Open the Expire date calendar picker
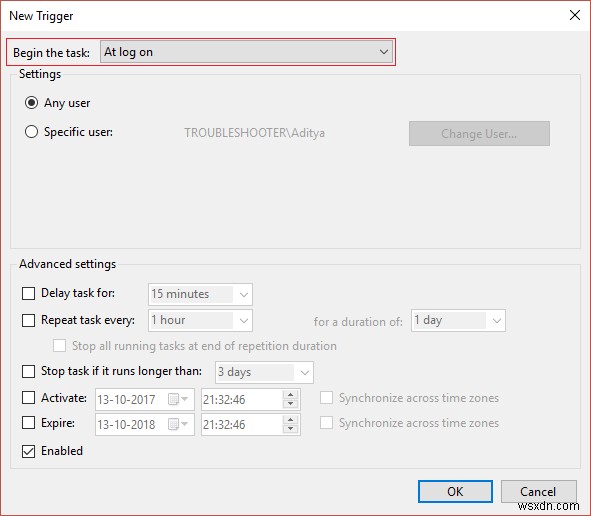Image resolution: width=591 pixels, height=516 pixels. pos(178,424)
